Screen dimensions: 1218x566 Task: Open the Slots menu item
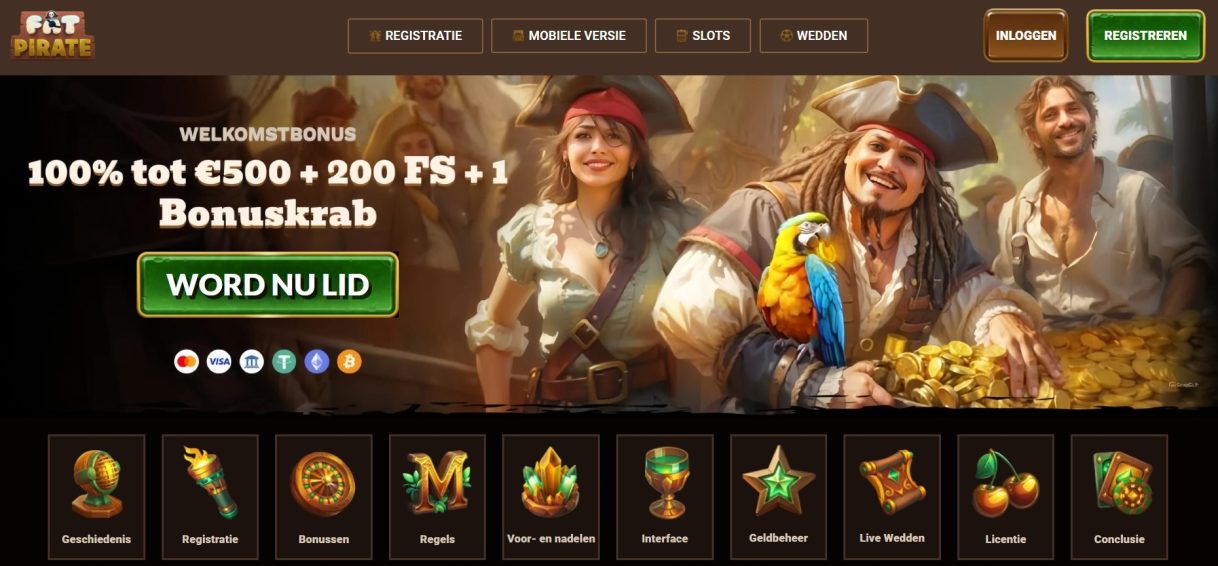(703, 35)
